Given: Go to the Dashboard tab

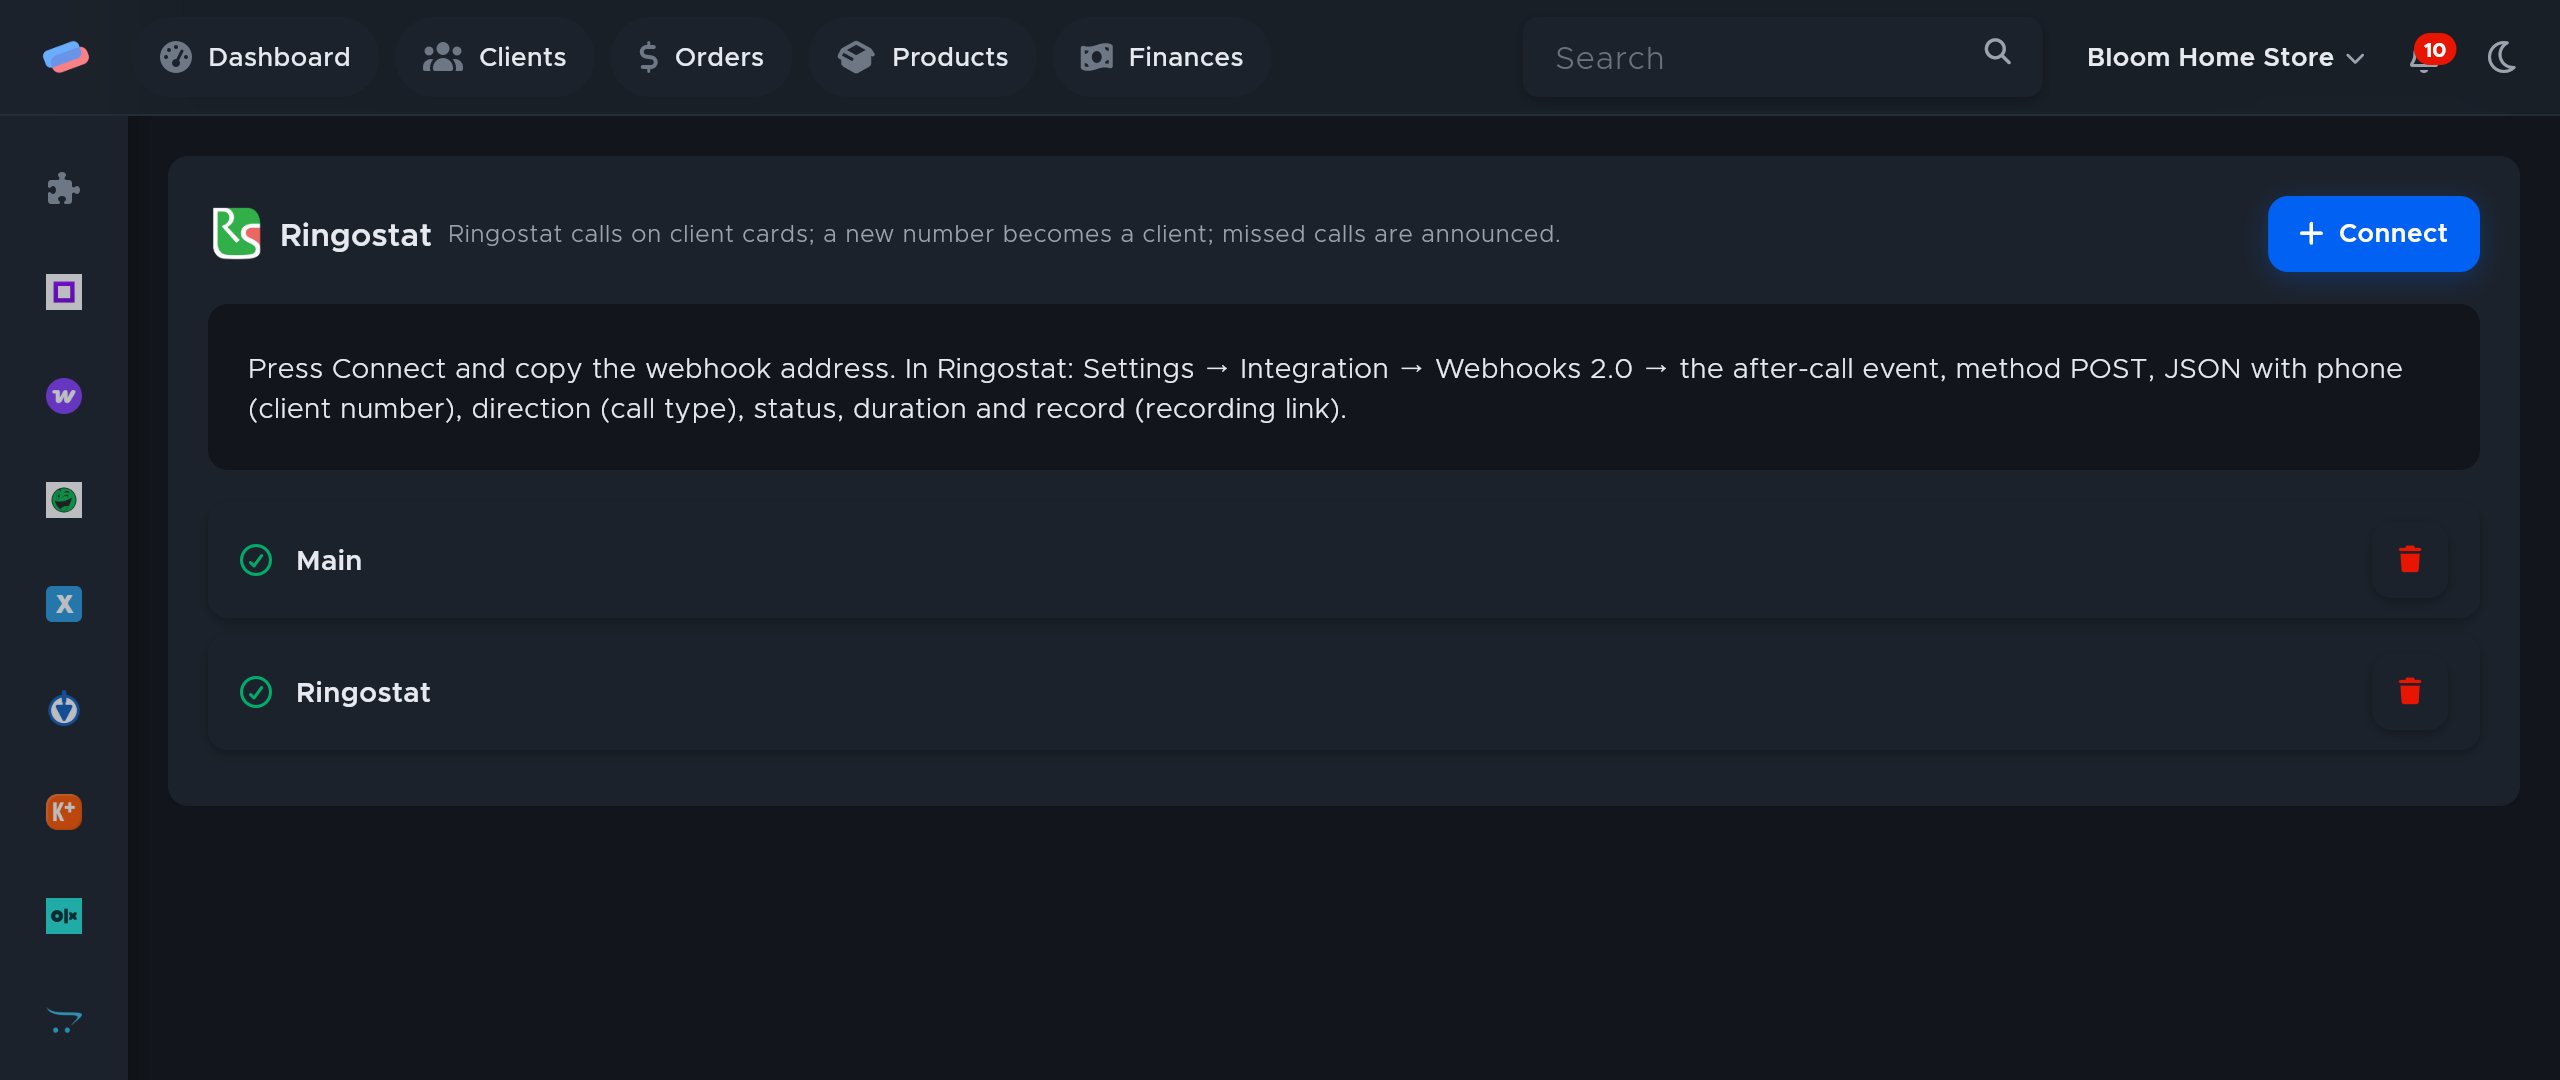Looking at the screenshot, I should (255, 57).
